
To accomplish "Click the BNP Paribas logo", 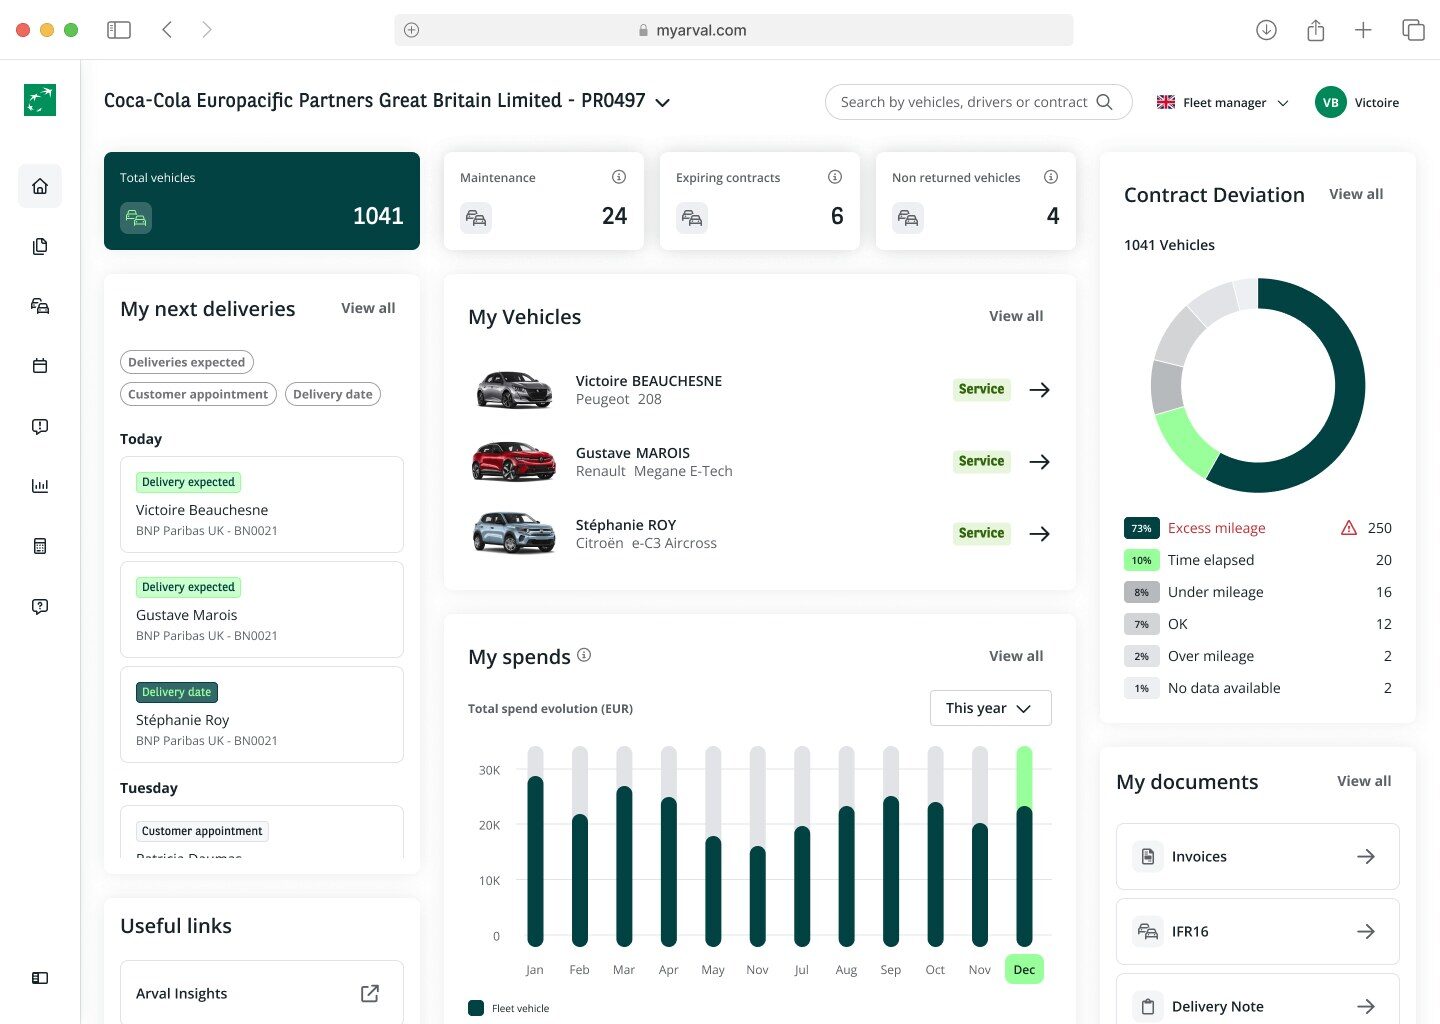I will coord(40,100).
